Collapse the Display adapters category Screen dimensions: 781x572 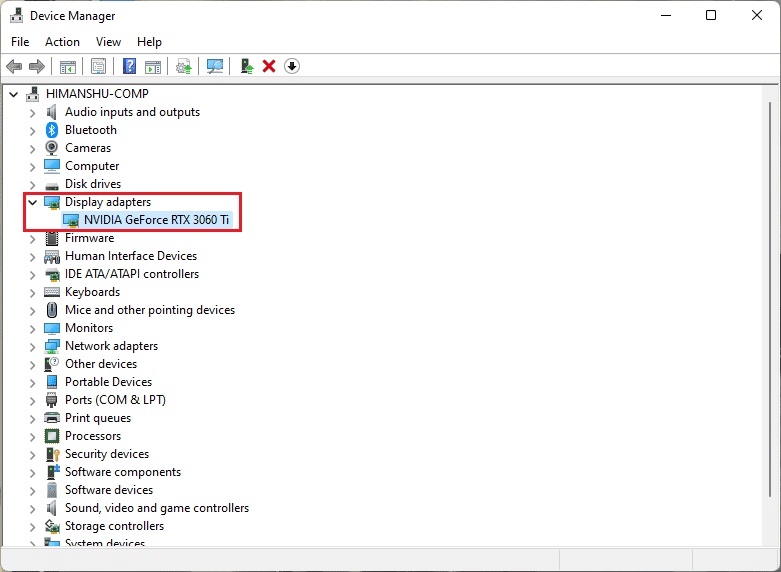(x=33, y=202)
